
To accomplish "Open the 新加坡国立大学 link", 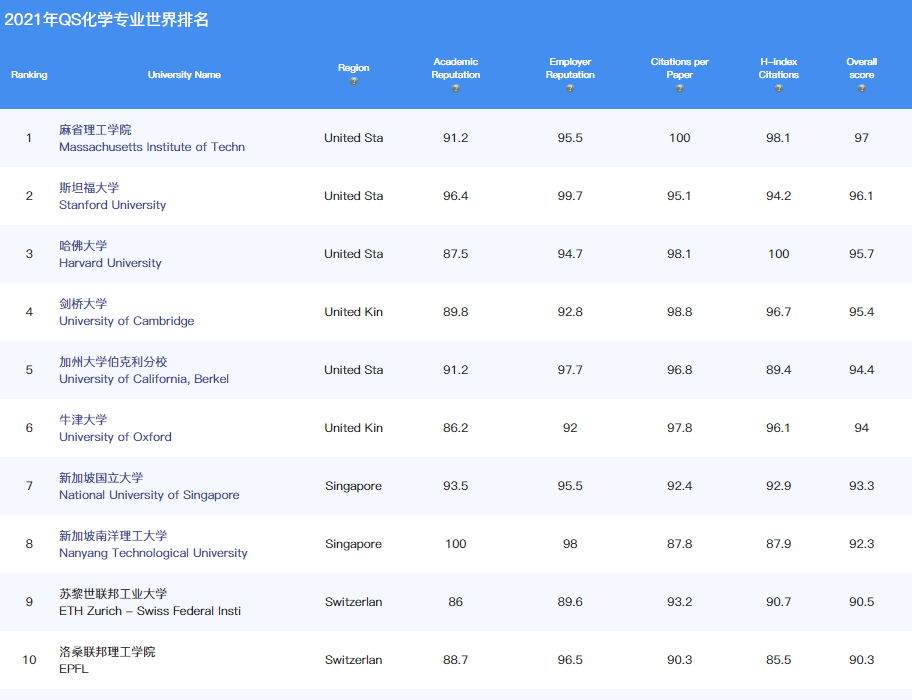I will 101,478.
